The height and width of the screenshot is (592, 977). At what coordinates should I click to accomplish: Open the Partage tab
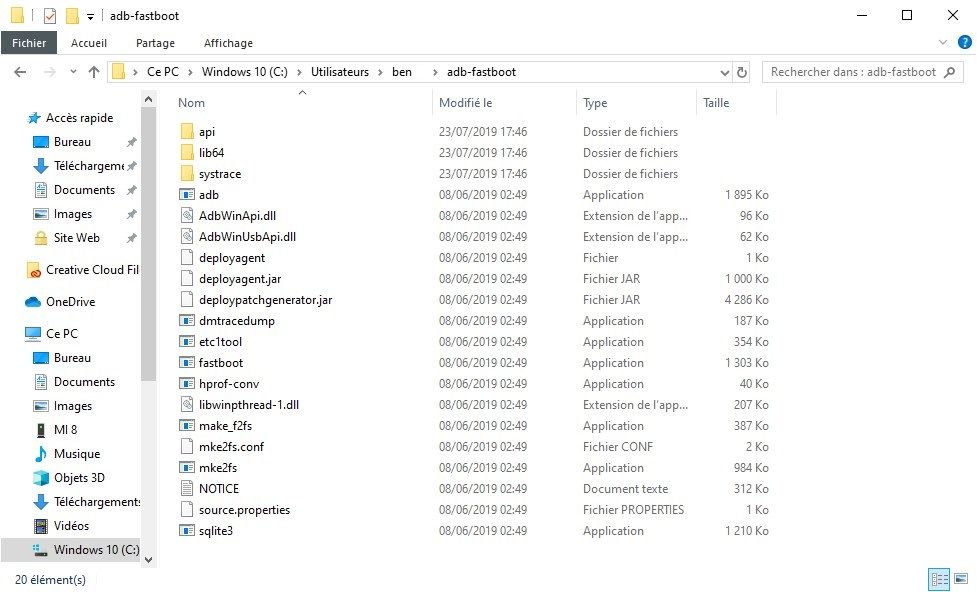tap(155, 43)
